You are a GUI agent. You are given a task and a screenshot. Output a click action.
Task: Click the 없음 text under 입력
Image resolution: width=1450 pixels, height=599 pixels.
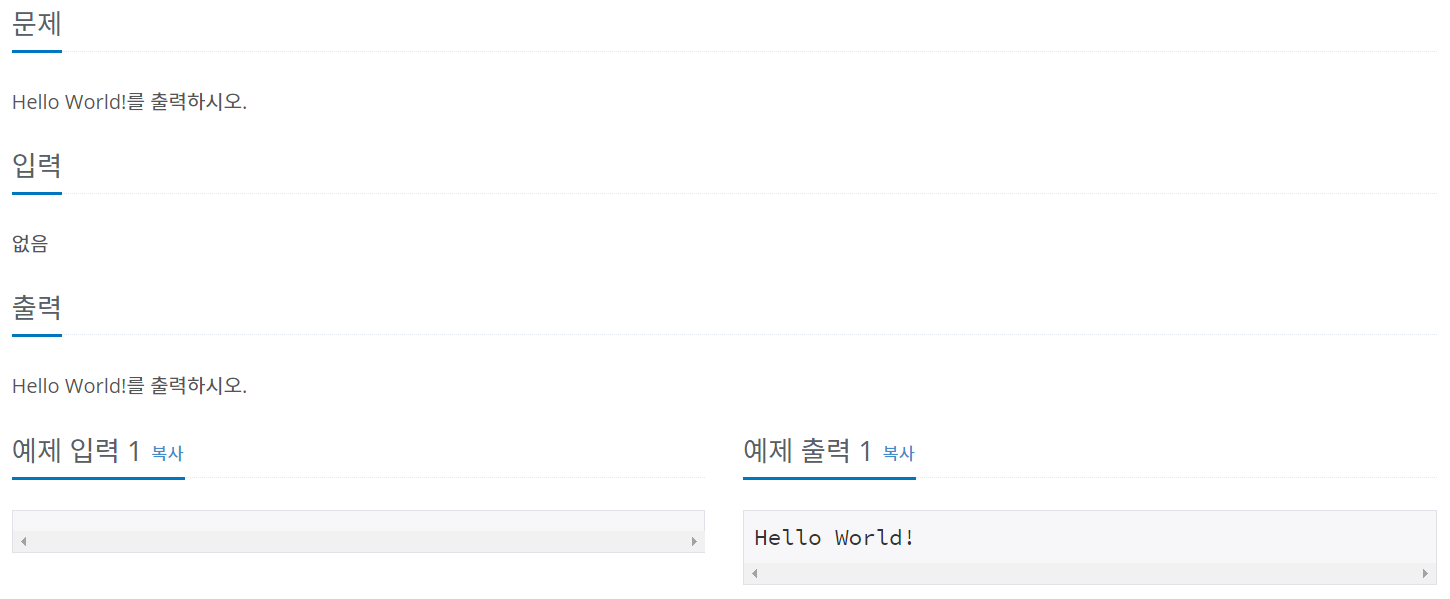coord(30,243)
